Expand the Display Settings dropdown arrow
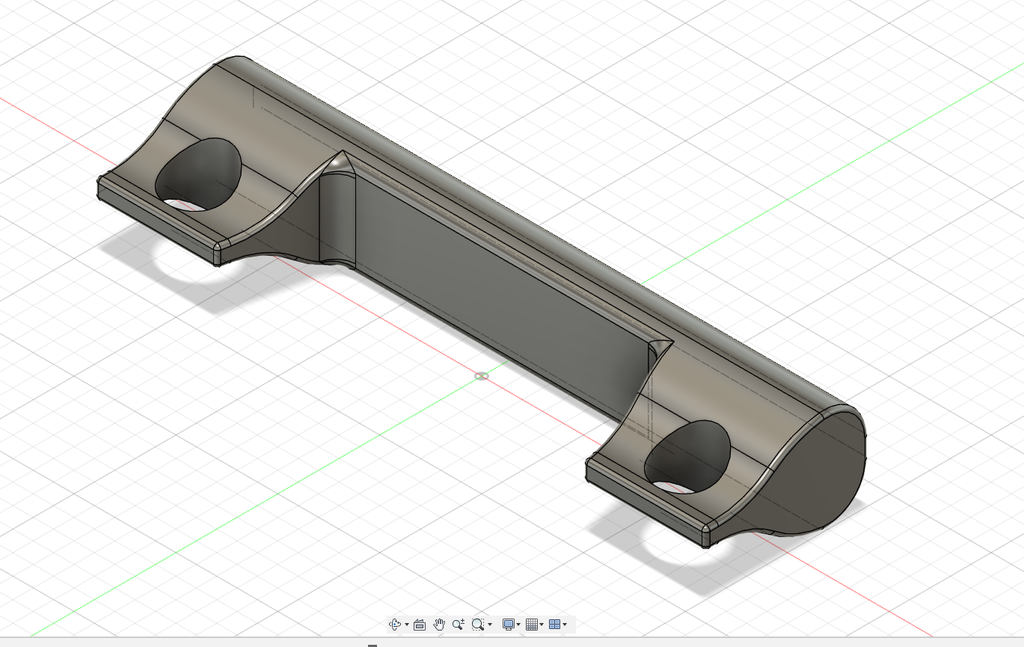The image size is (1024, 647). coord(519,624)
